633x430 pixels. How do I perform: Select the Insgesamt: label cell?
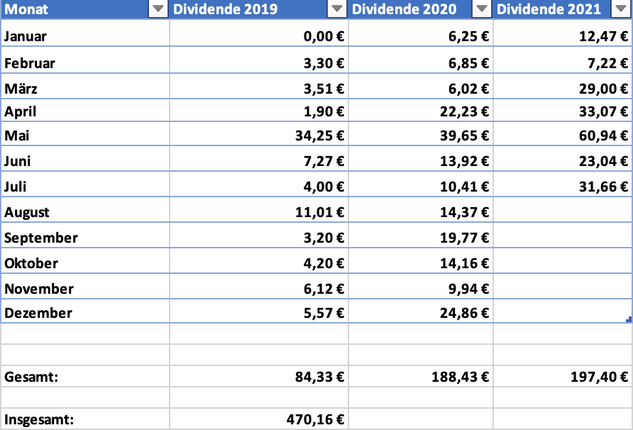point(85,419)
